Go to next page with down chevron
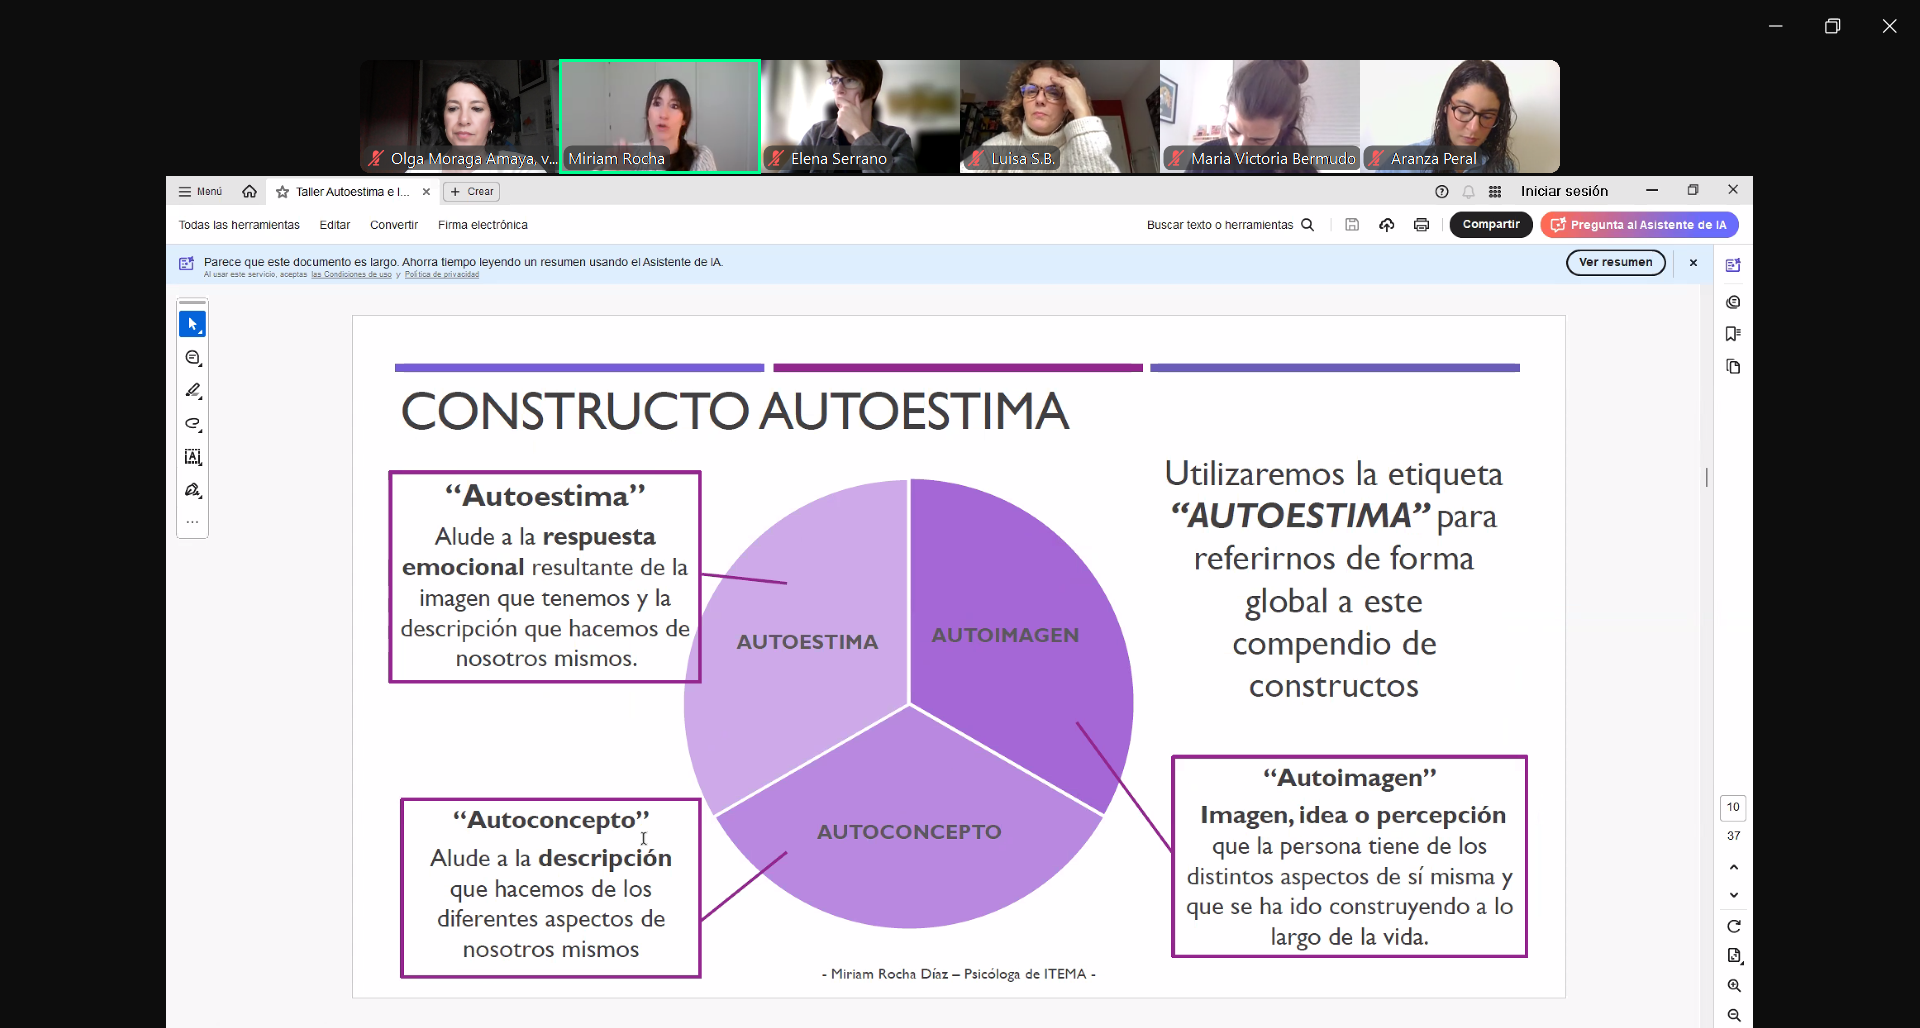Image resolution: width=1920 pixels, height=1028 pixels. click(x=1733, y=895)
